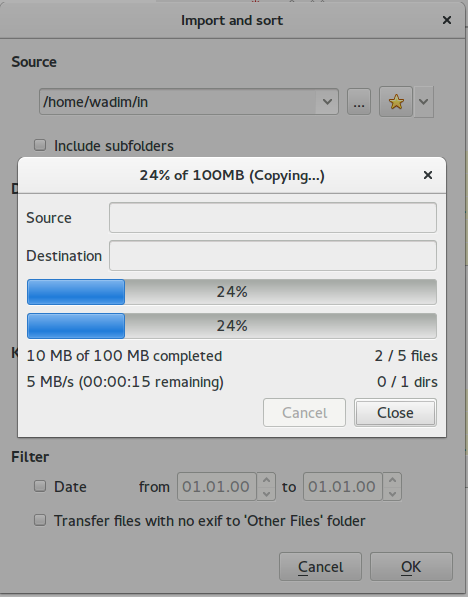Click the lower 24% progress bar
Viewport: 468px width, 597px height.
[x=232, y=326]
